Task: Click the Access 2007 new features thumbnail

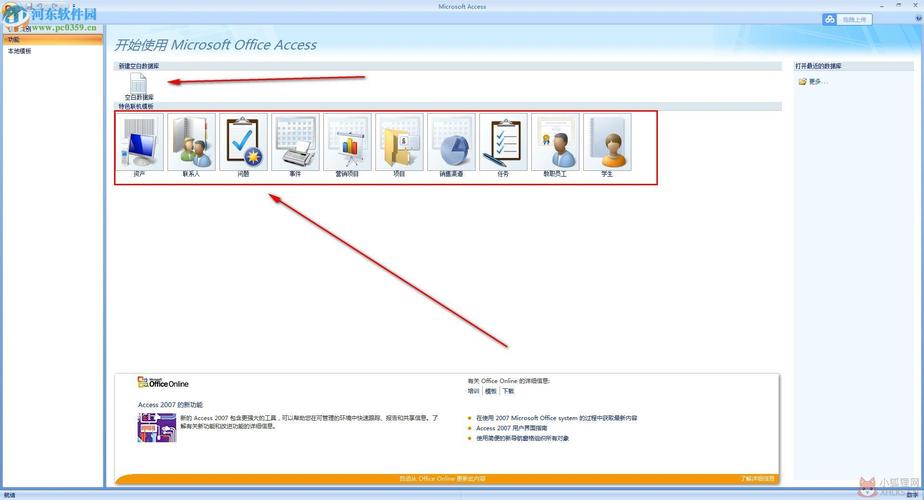Action: [x=157, y=427]
